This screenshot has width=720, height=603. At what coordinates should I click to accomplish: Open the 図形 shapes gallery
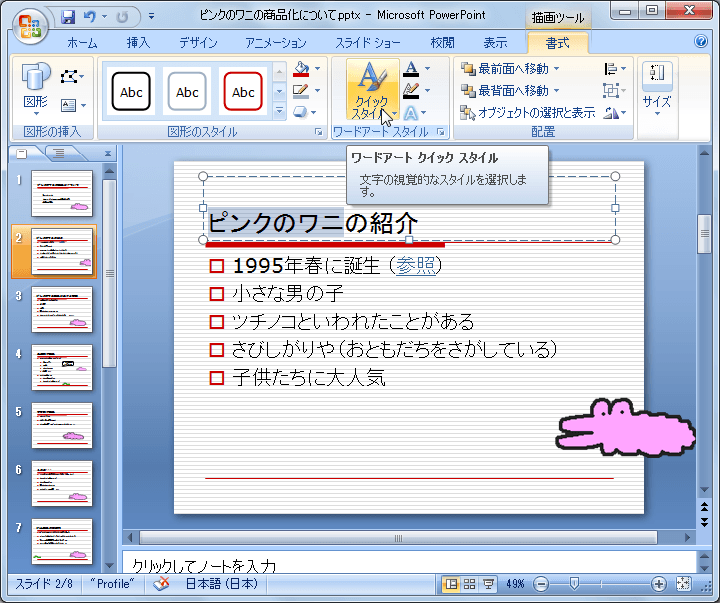(x=36, y=89)
